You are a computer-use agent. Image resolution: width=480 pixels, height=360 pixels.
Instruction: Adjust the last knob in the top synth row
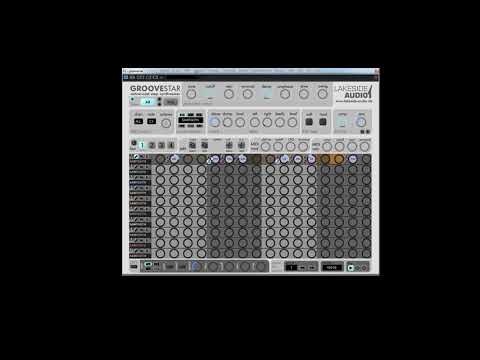tap(322, 94)
